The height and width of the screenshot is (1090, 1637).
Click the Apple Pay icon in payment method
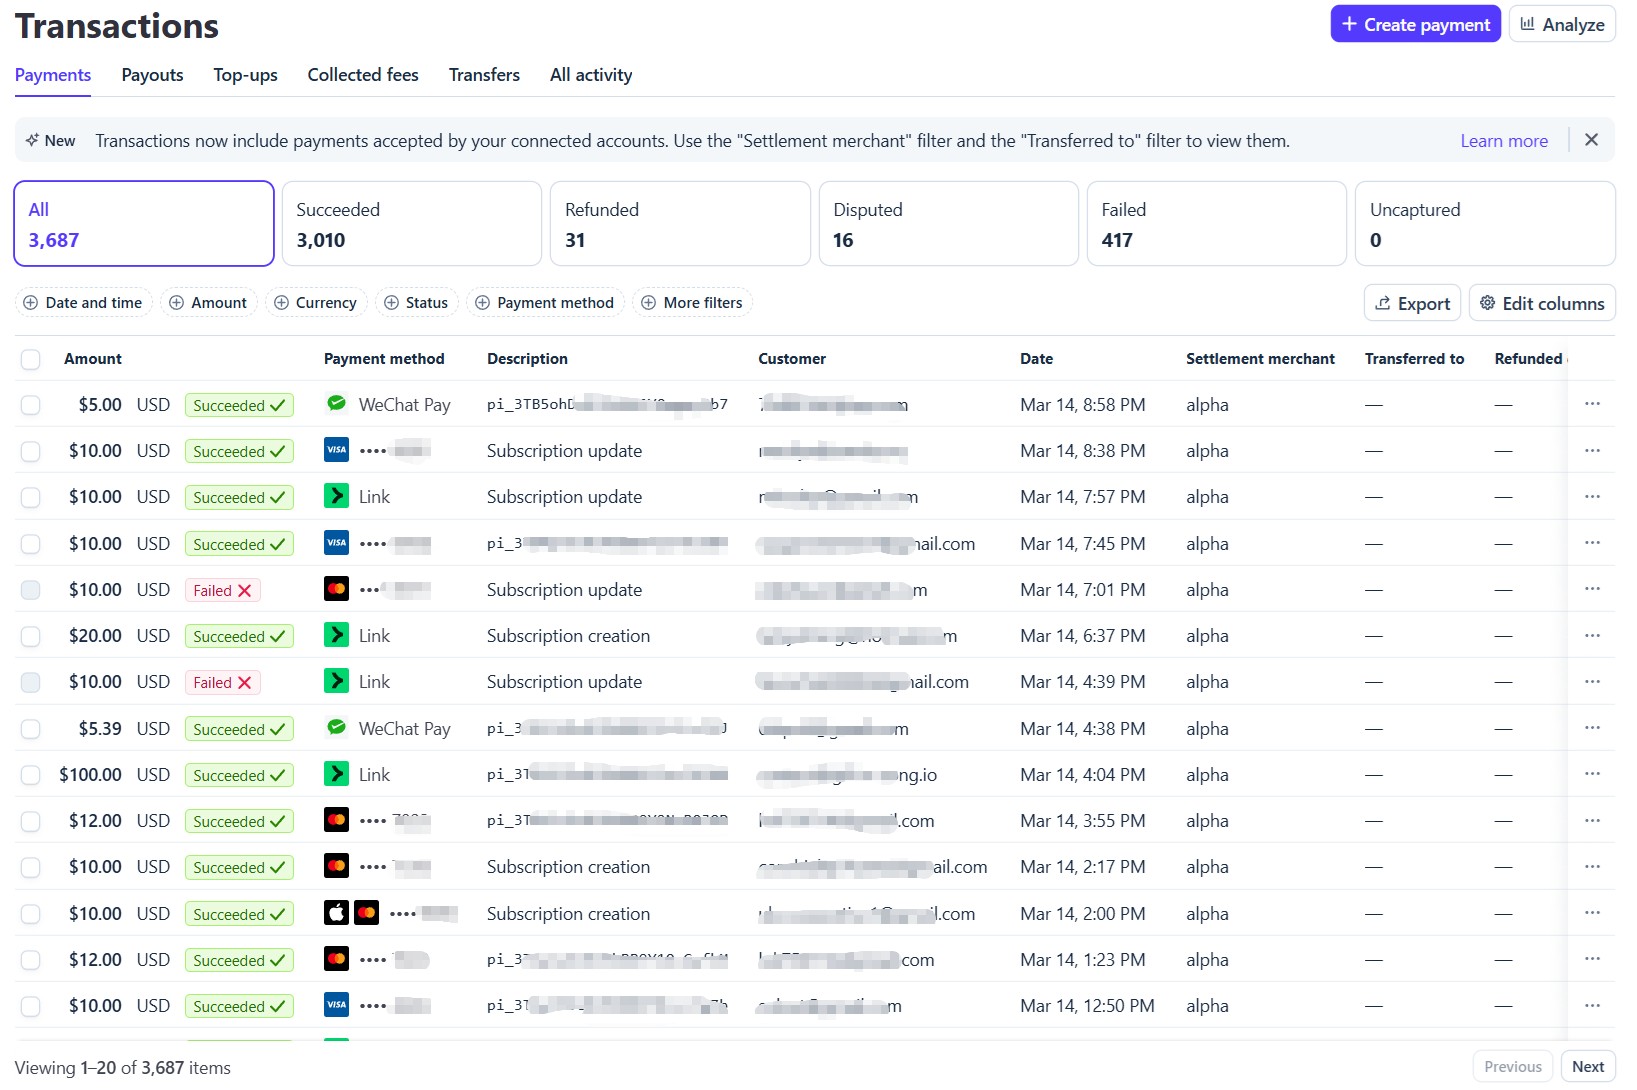pyautogui.click(x=337, y=913)
